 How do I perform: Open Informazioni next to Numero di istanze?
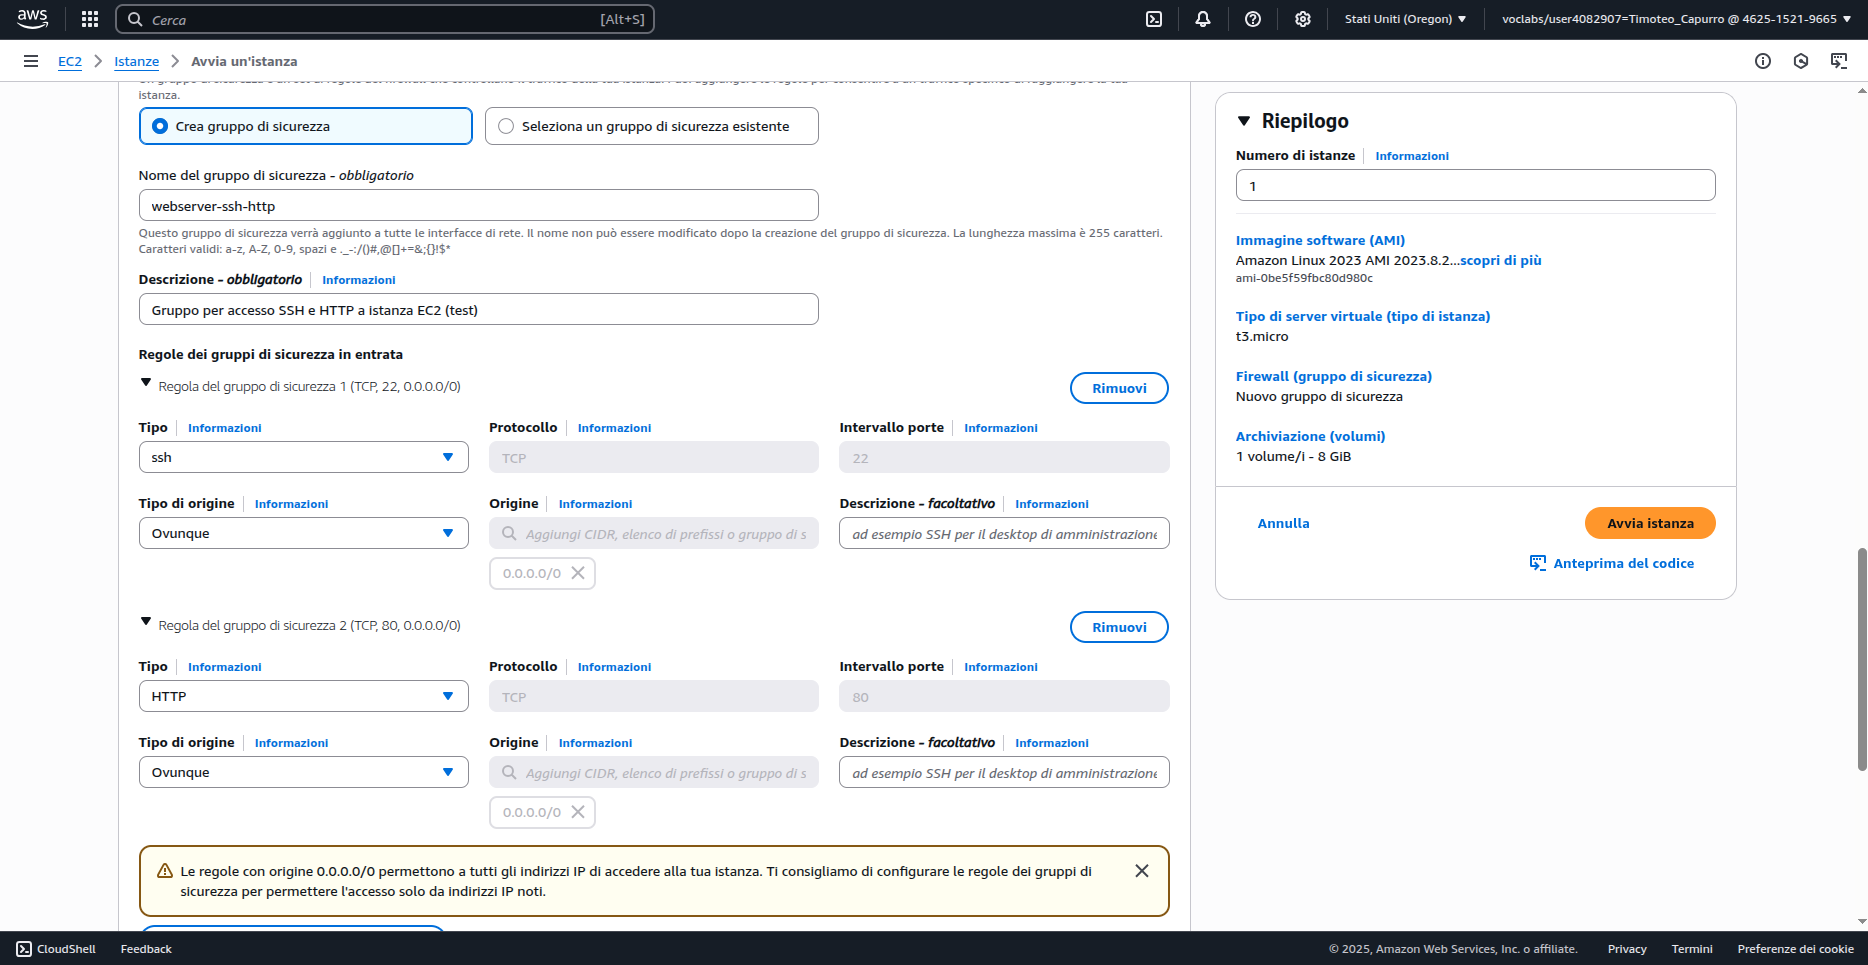1412,156
